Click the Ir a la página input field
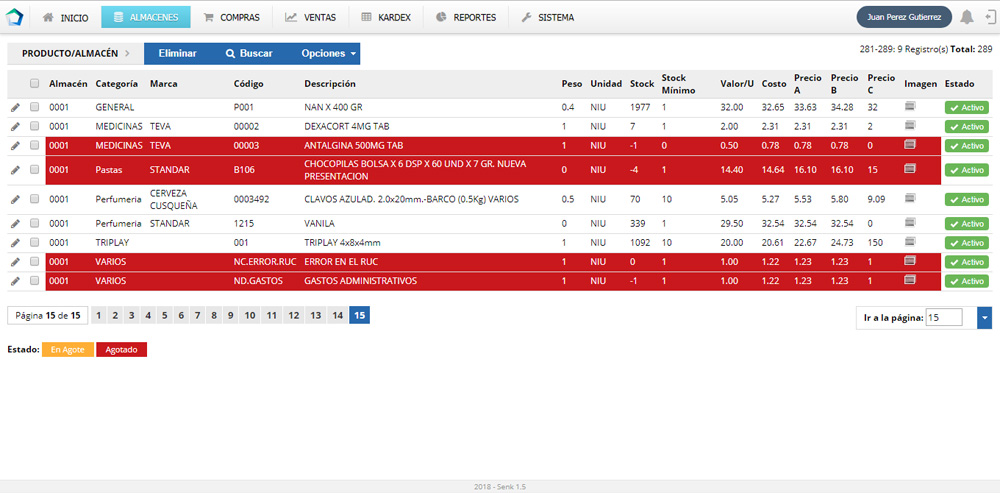 944,317
